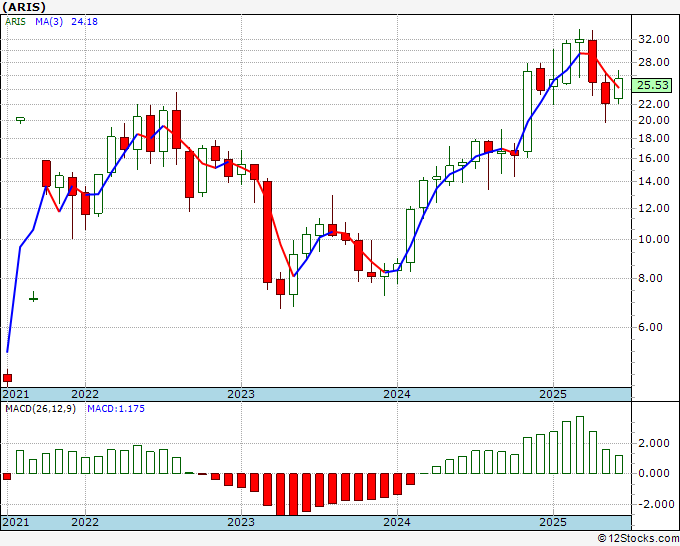Click the 32.00 price axis label
Image resolution: width=680 pixels, height=546 pixels.
(x=654, y=39)
